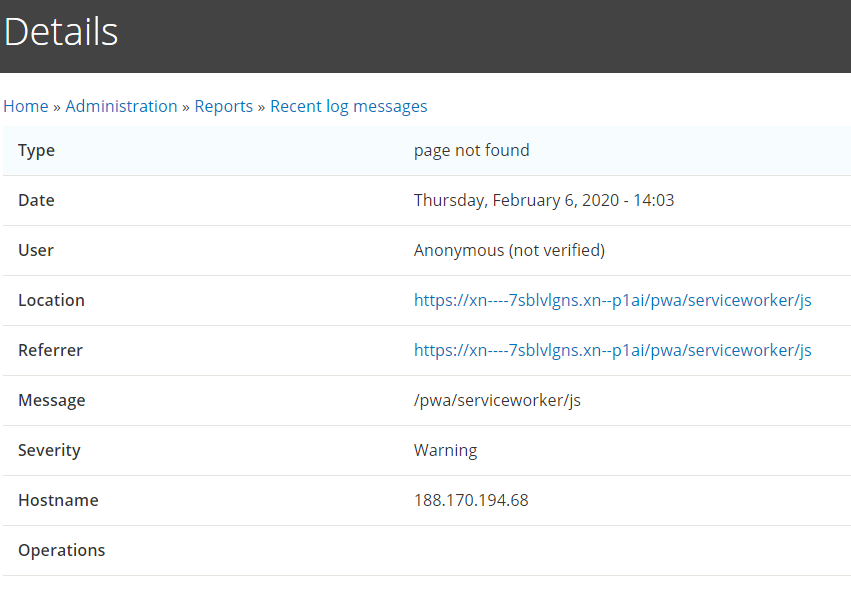Click the Thursday, February 6, 2020 date value
The width and height of the screenshot is (851, 600).
point(544,200)
